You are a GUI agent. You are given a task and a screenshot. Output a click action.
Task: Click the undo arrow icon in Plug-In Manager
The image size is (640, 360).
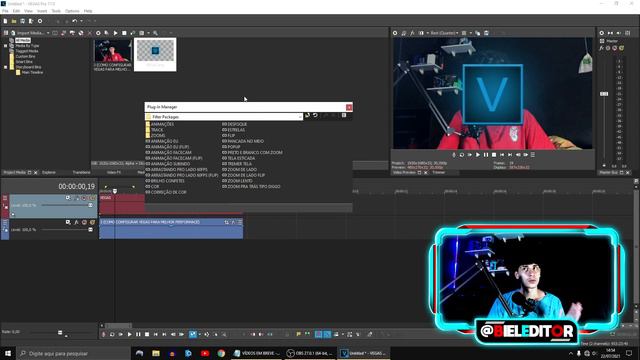pyautogui.click(x=316, y=116)
